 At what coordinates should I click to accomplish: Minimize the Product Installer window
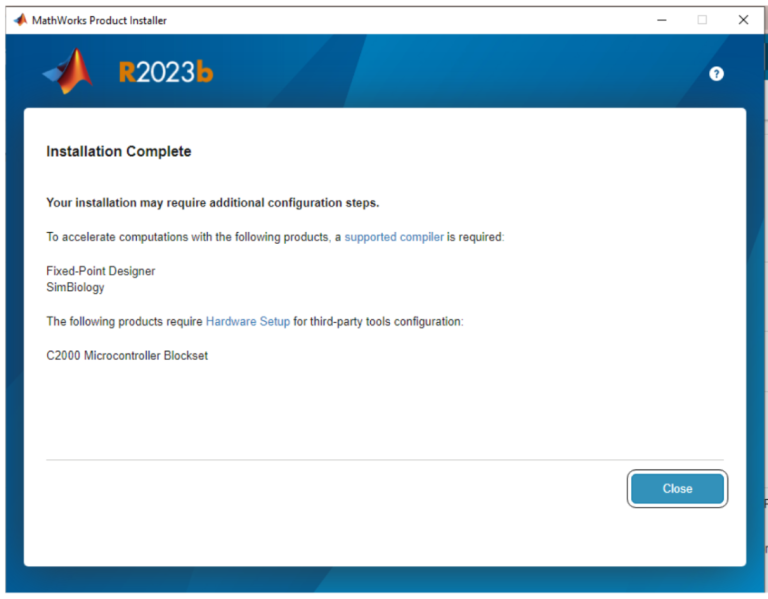click(x=662, y=20)
